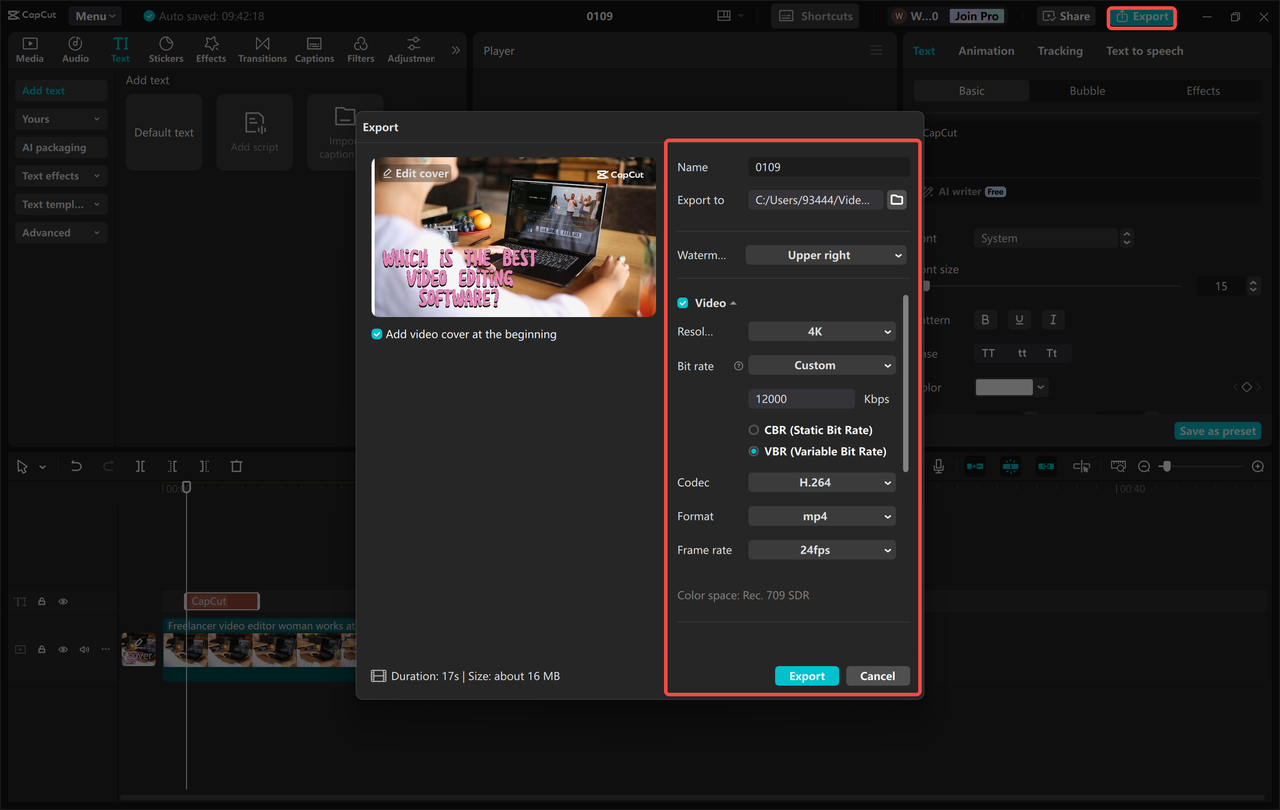Image resolution: width=1280 pixels, height=810 pixels.
Task: Uncheck Add video cover at the beginning
Action: coord(377,334)
